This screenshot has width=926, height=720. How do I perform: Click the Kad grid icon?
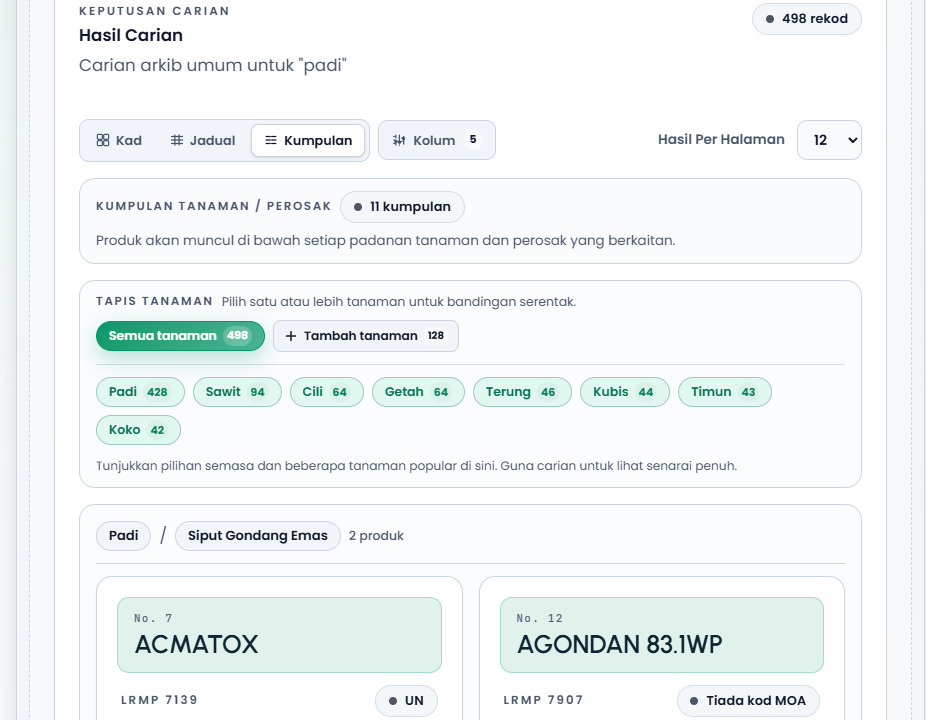click(103, 140)
